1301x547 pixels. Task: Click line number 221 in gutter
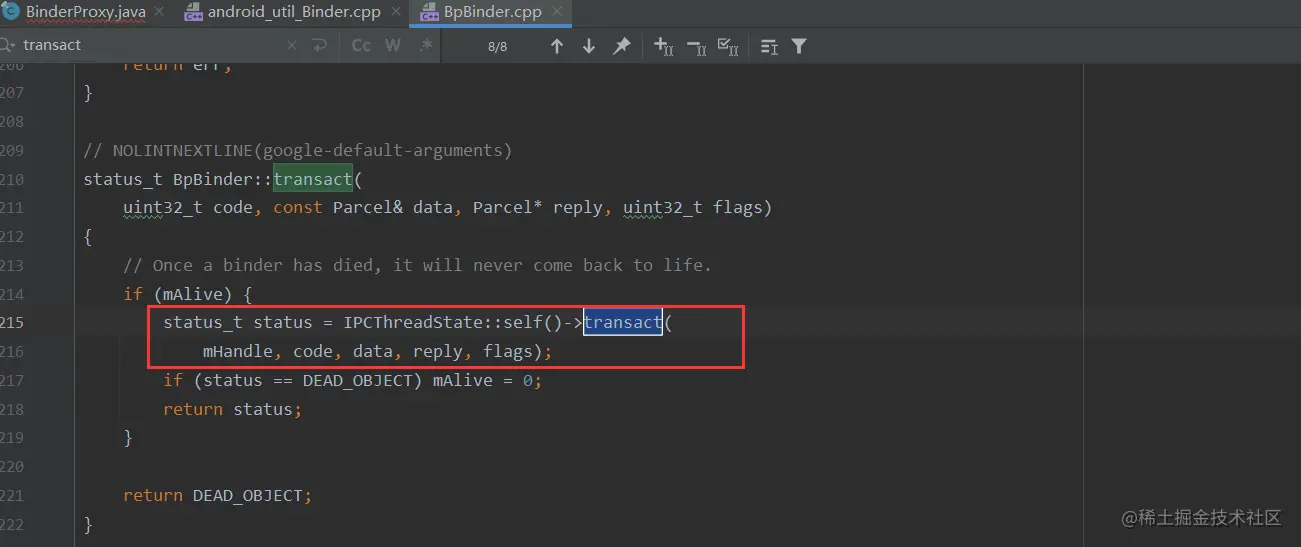pos(11,496)
